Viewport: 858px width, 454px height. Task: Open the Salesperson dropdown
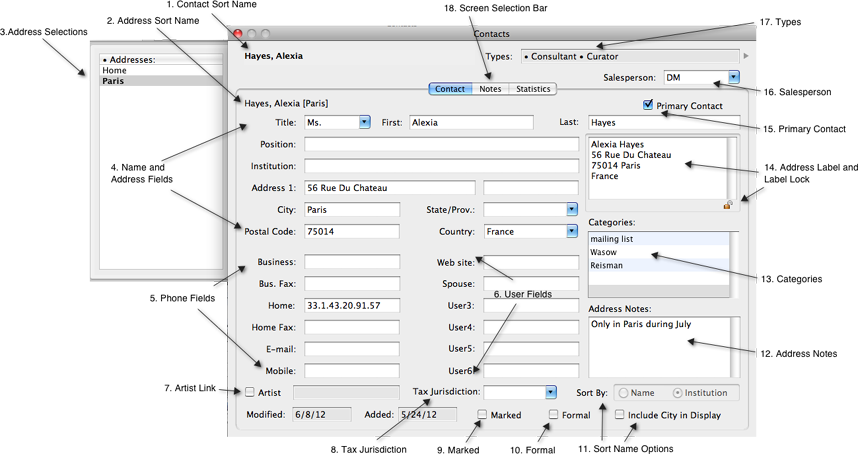734,77
